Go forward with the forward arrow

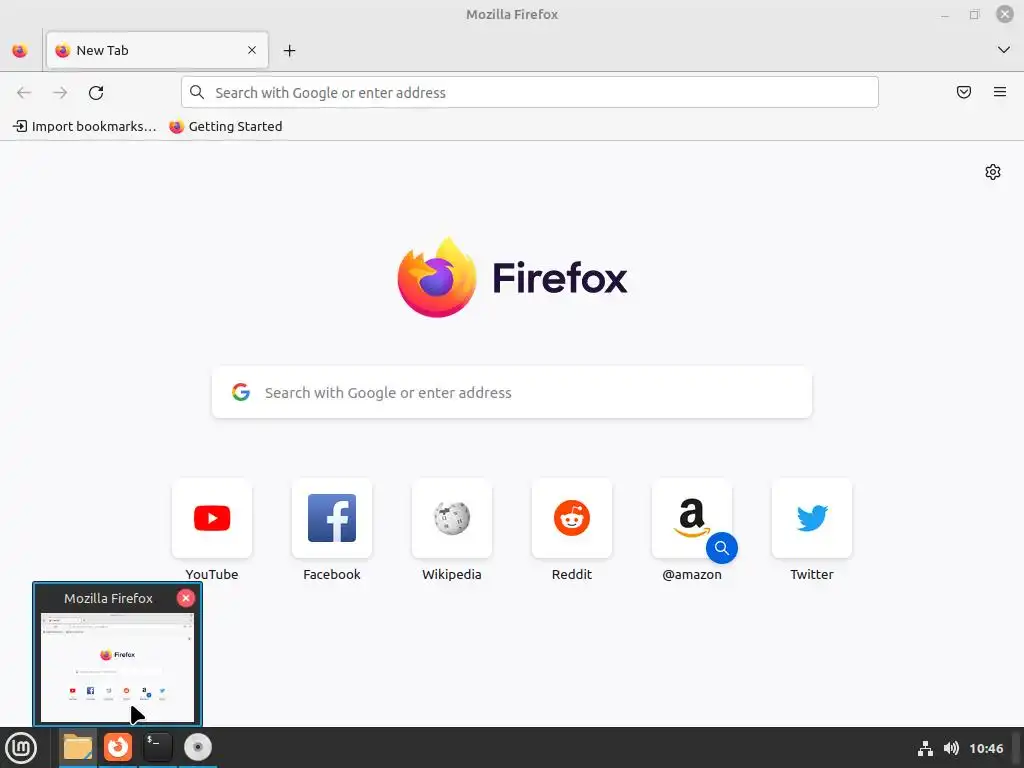pos(60,93)
